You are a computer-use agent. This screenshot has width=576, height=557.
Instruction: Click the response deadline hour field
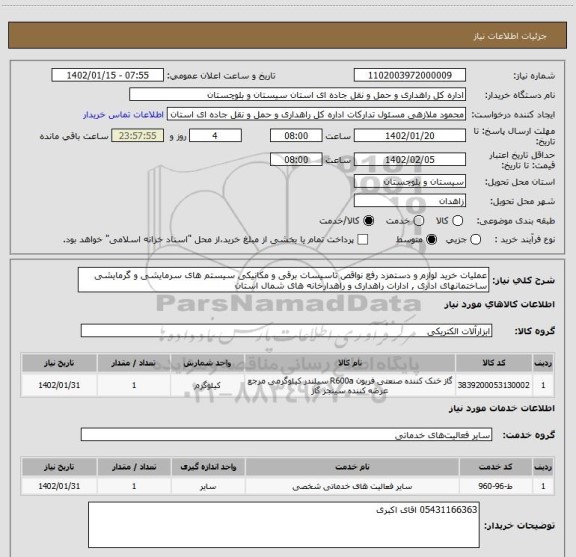point(296,136)
